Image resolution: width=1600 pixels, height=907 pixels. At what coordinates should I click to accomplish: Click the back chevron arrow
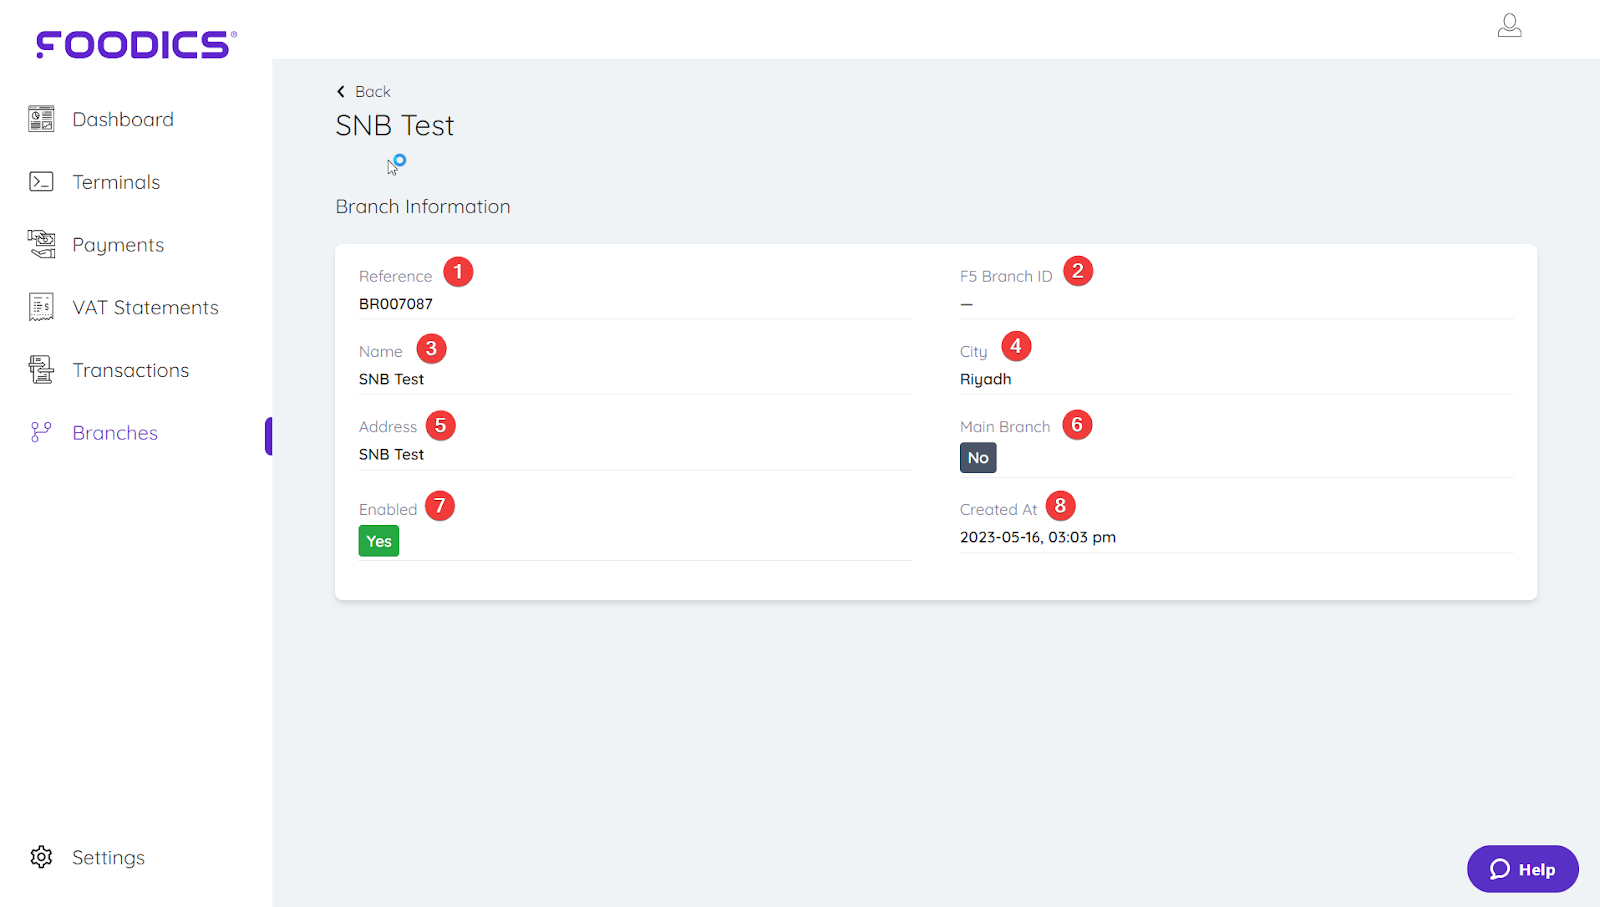point(341,91)
